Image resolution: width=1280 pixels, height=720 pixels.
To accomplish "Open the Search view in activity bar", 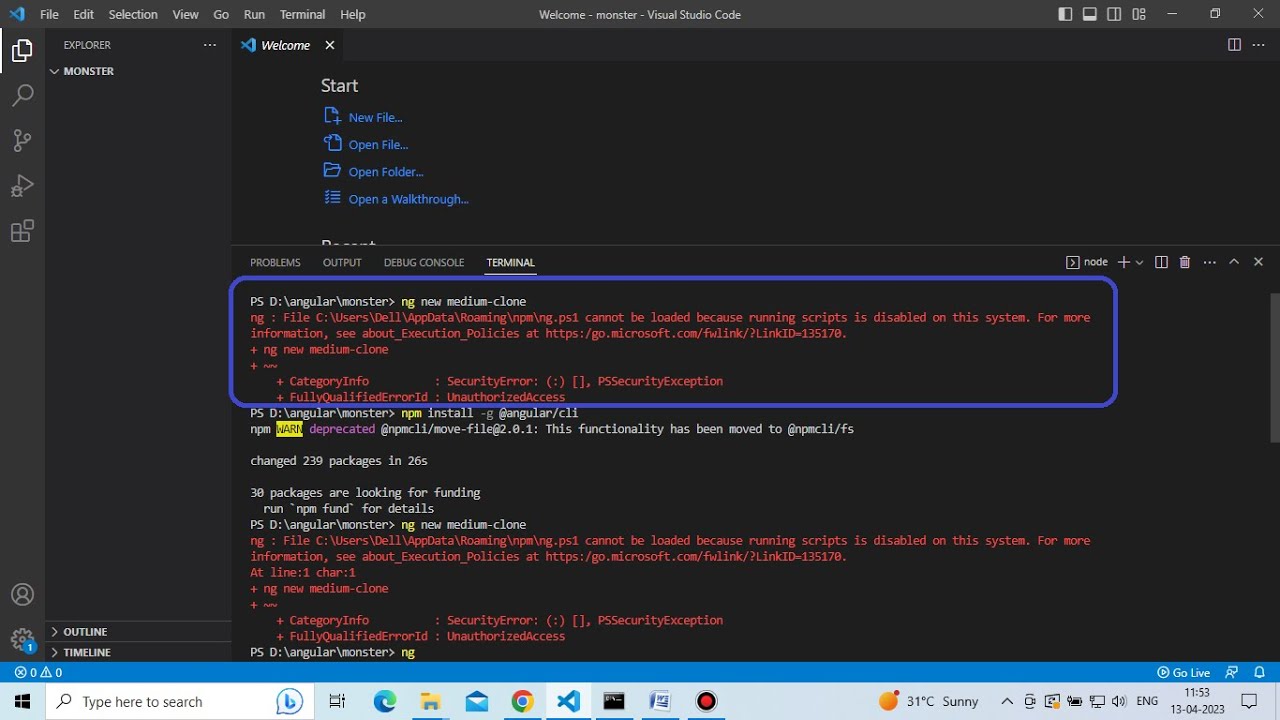I will 22,95.
